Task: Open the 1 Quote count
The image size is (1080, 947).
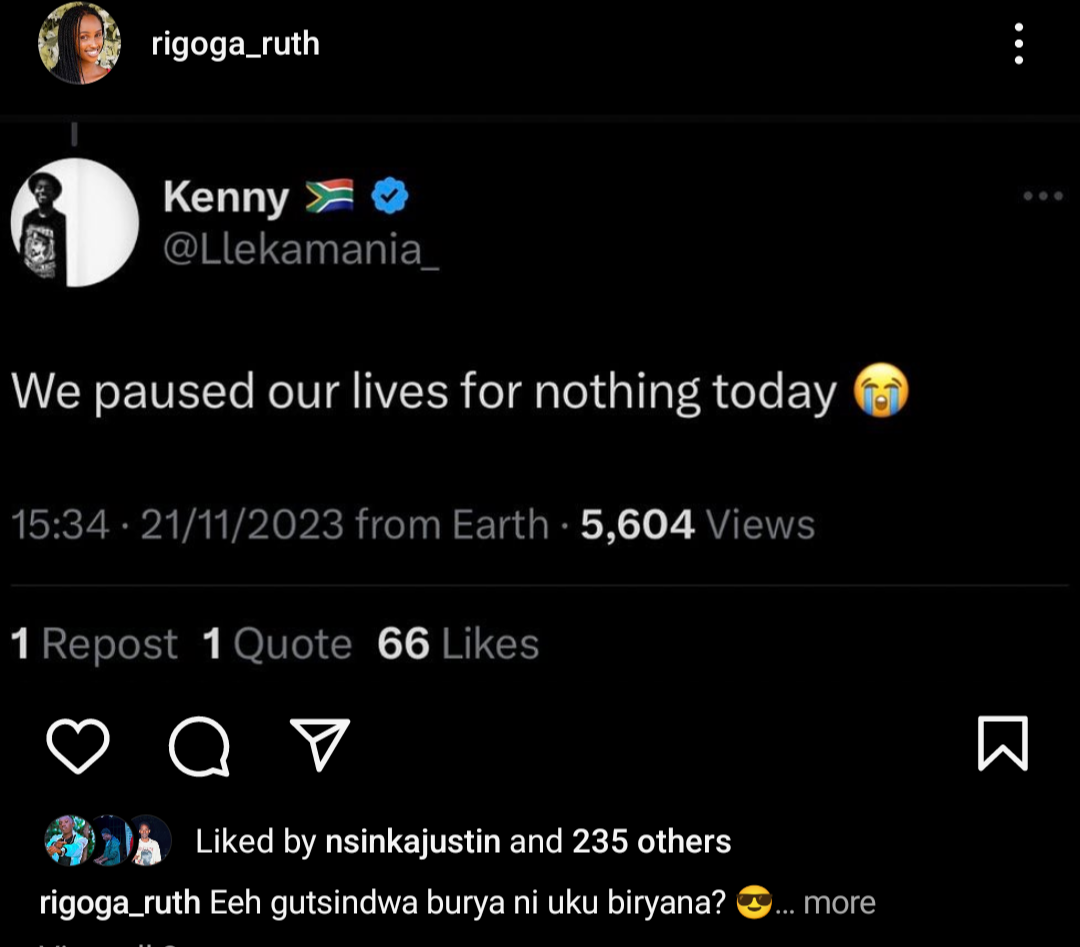Action: (277, 645)
